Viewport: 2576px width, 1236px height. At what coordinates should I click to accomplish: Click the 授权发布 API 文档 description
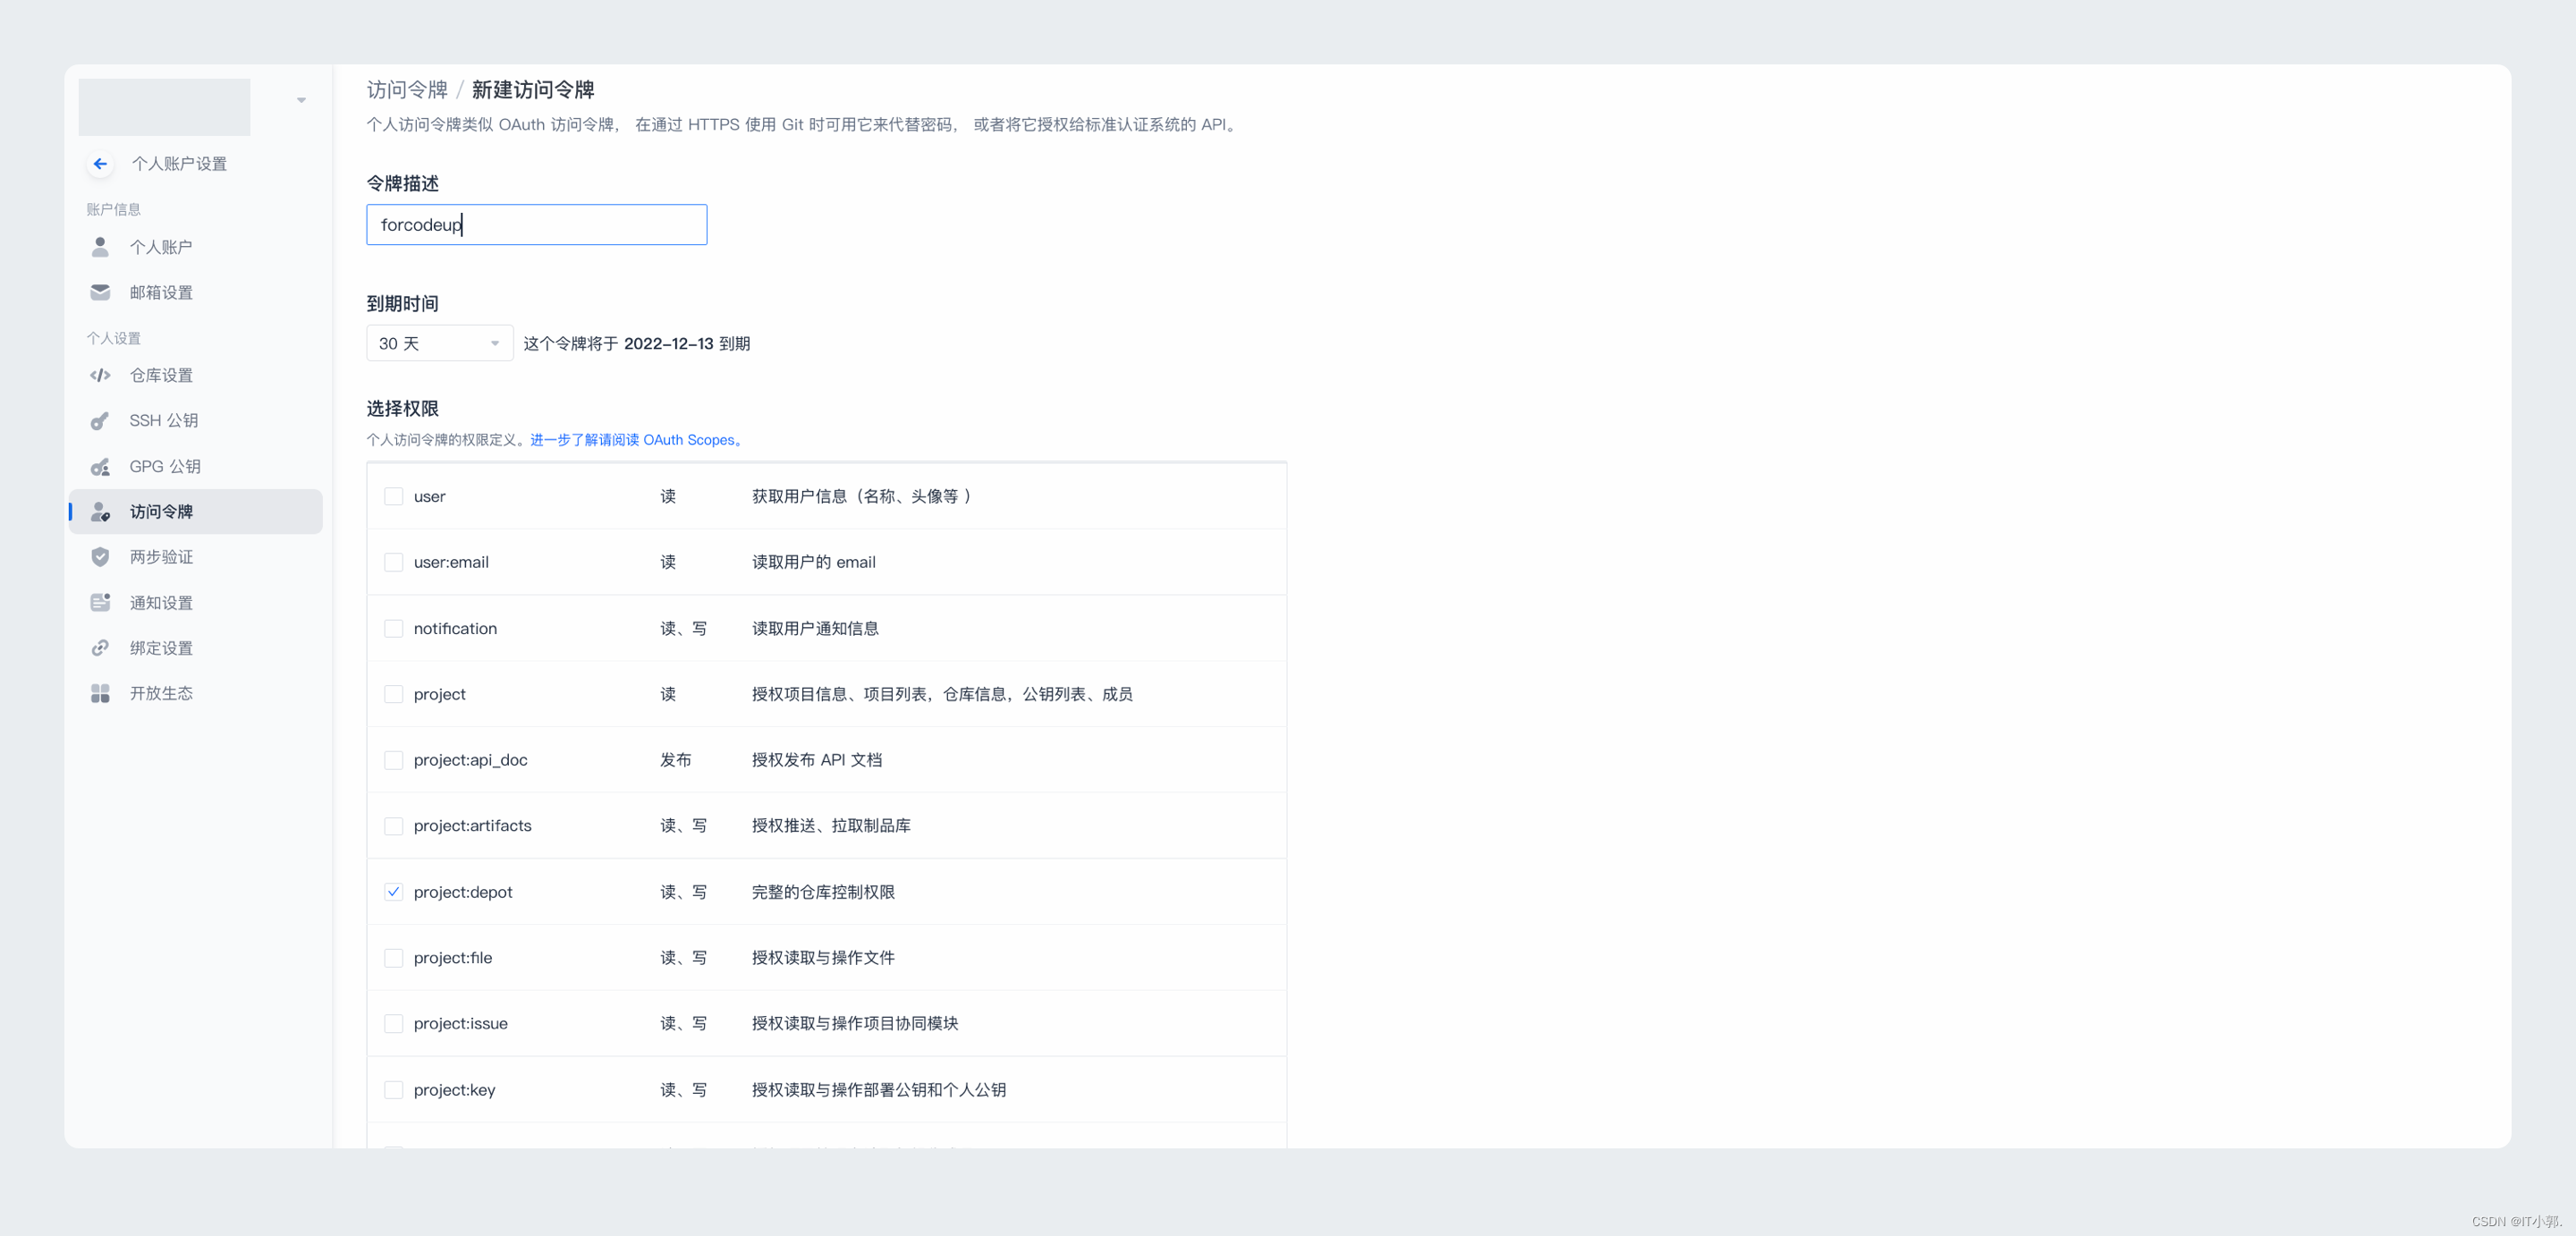pos(817,760)
